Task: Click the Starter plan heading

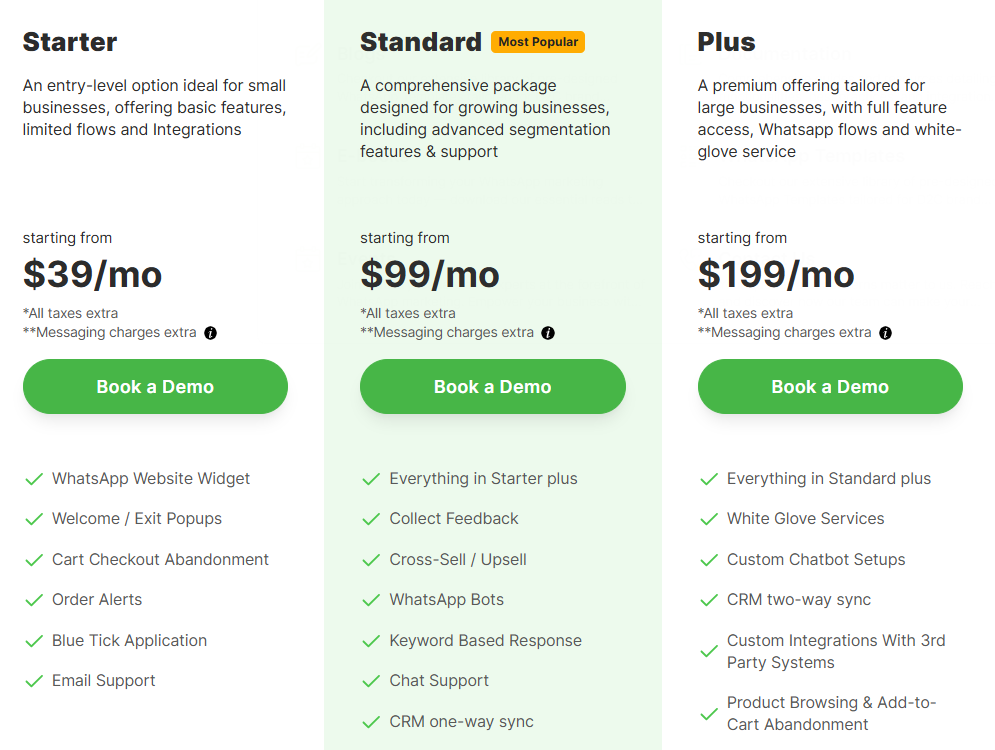Action: point(70,43)
